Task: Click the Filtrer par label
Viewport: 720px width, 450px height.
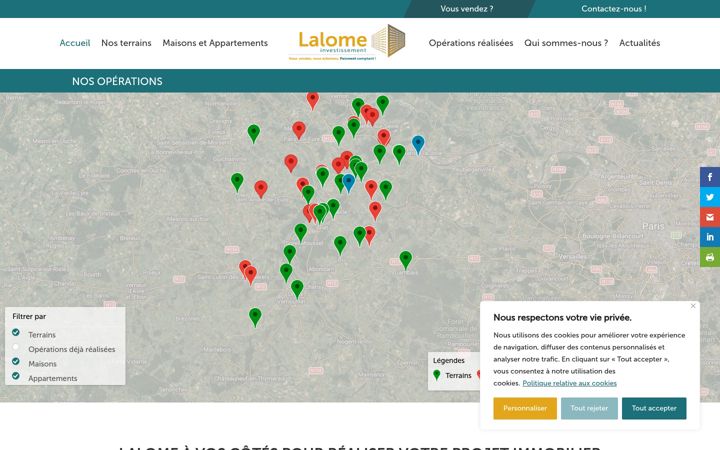Action: [x=29, y=316]
